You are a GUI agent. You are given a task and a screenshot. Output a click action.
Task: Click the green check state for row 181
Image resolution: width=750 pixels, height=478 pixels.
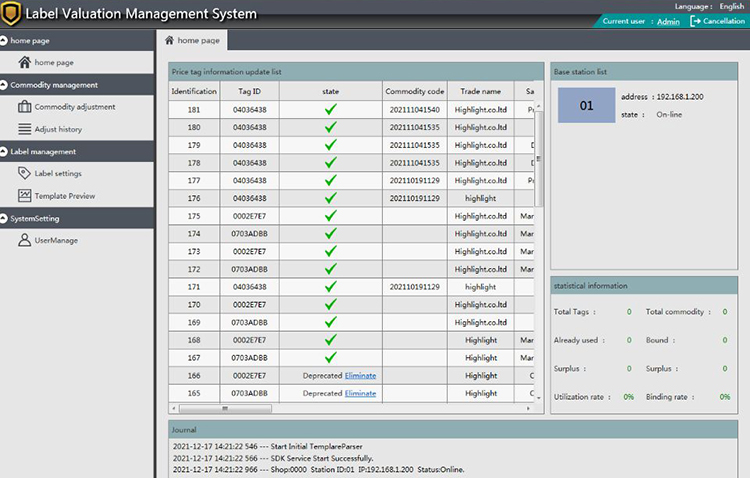(x=330, y=109)
